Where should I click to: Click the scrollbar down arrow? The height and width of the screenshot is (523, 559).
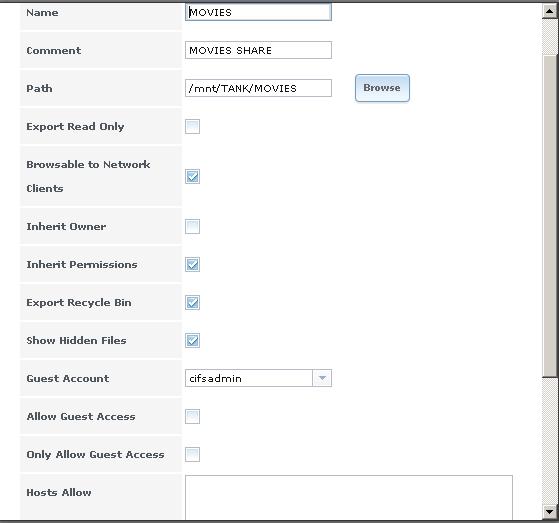pos(549,512)
